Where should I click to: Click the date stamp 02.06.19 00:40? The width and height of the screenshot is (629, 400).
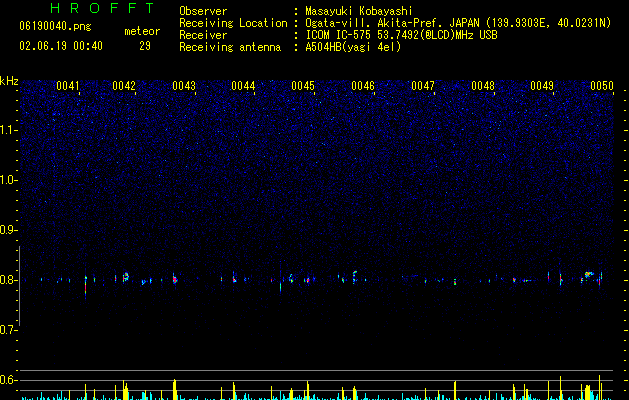[61, 46]
